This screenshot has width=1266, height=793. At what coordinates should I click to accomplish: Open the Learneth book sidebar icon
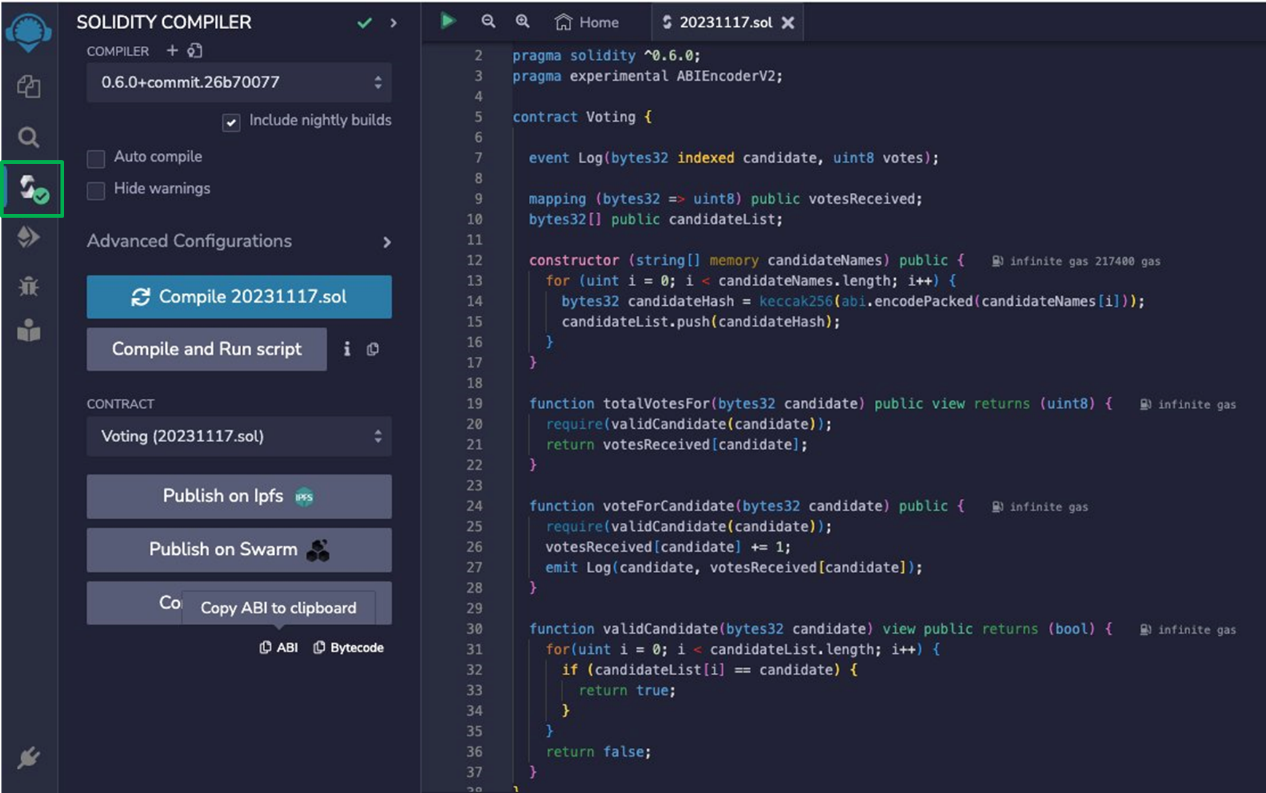[x=29, y=332]
